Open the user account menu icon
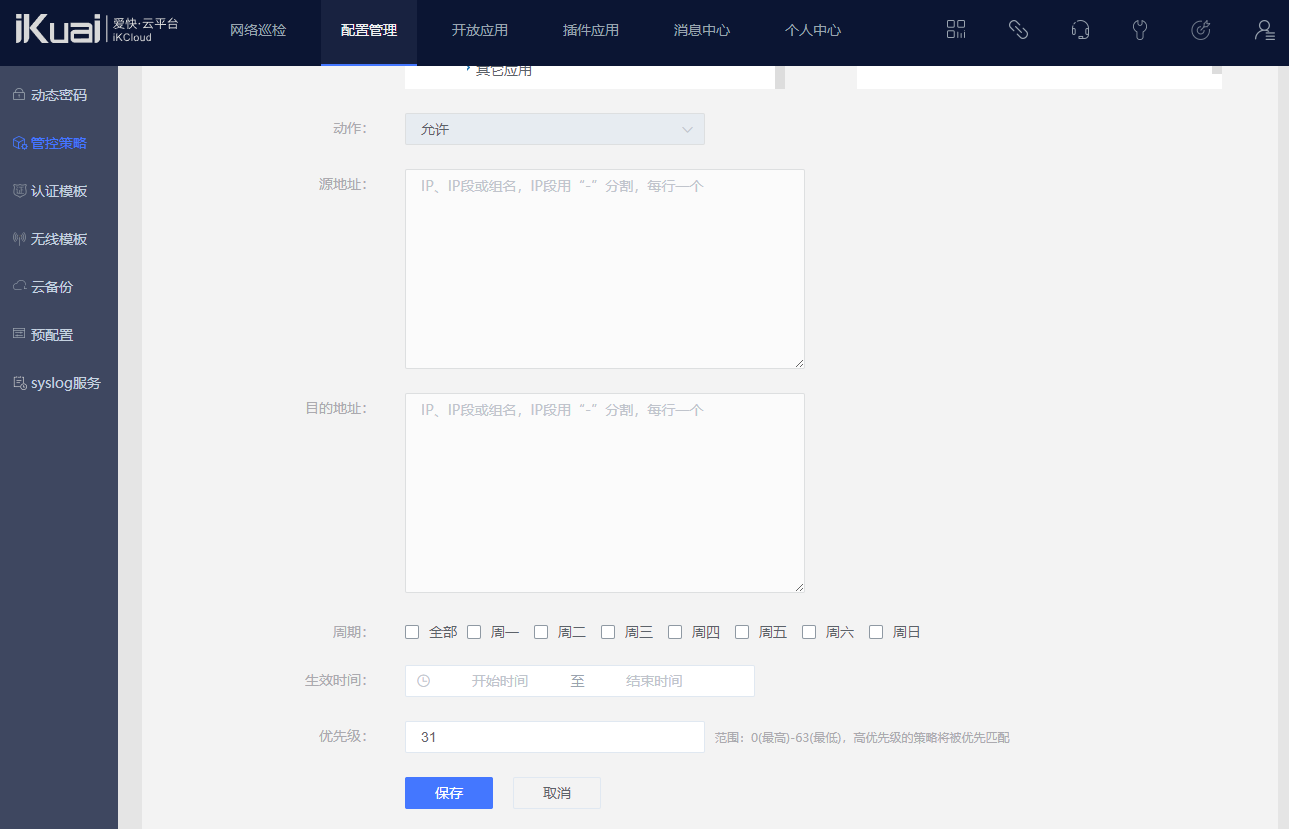 click(1264, 30)
